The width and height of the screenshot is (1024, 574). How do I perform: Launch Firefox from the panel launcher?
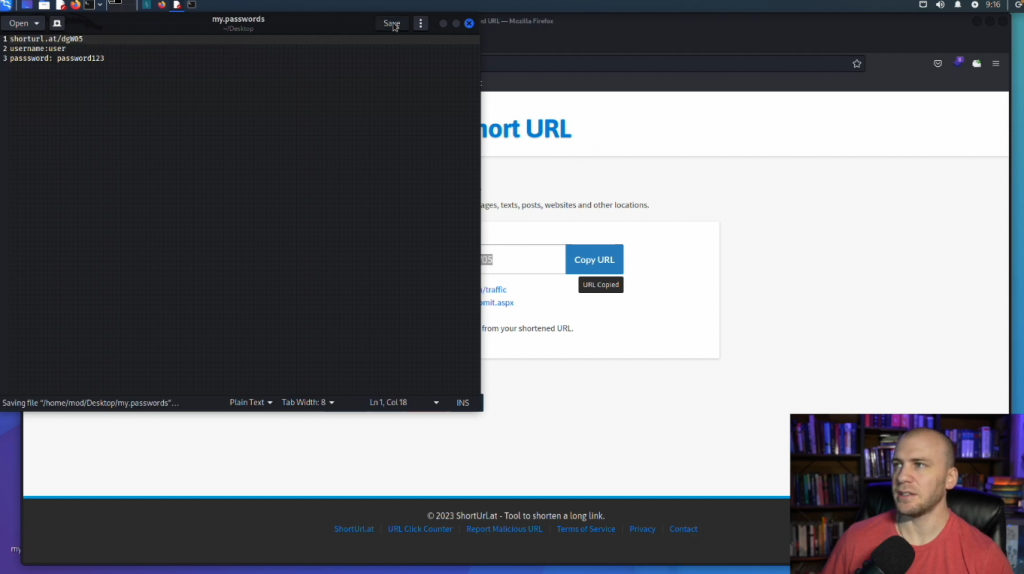[75, 5]
